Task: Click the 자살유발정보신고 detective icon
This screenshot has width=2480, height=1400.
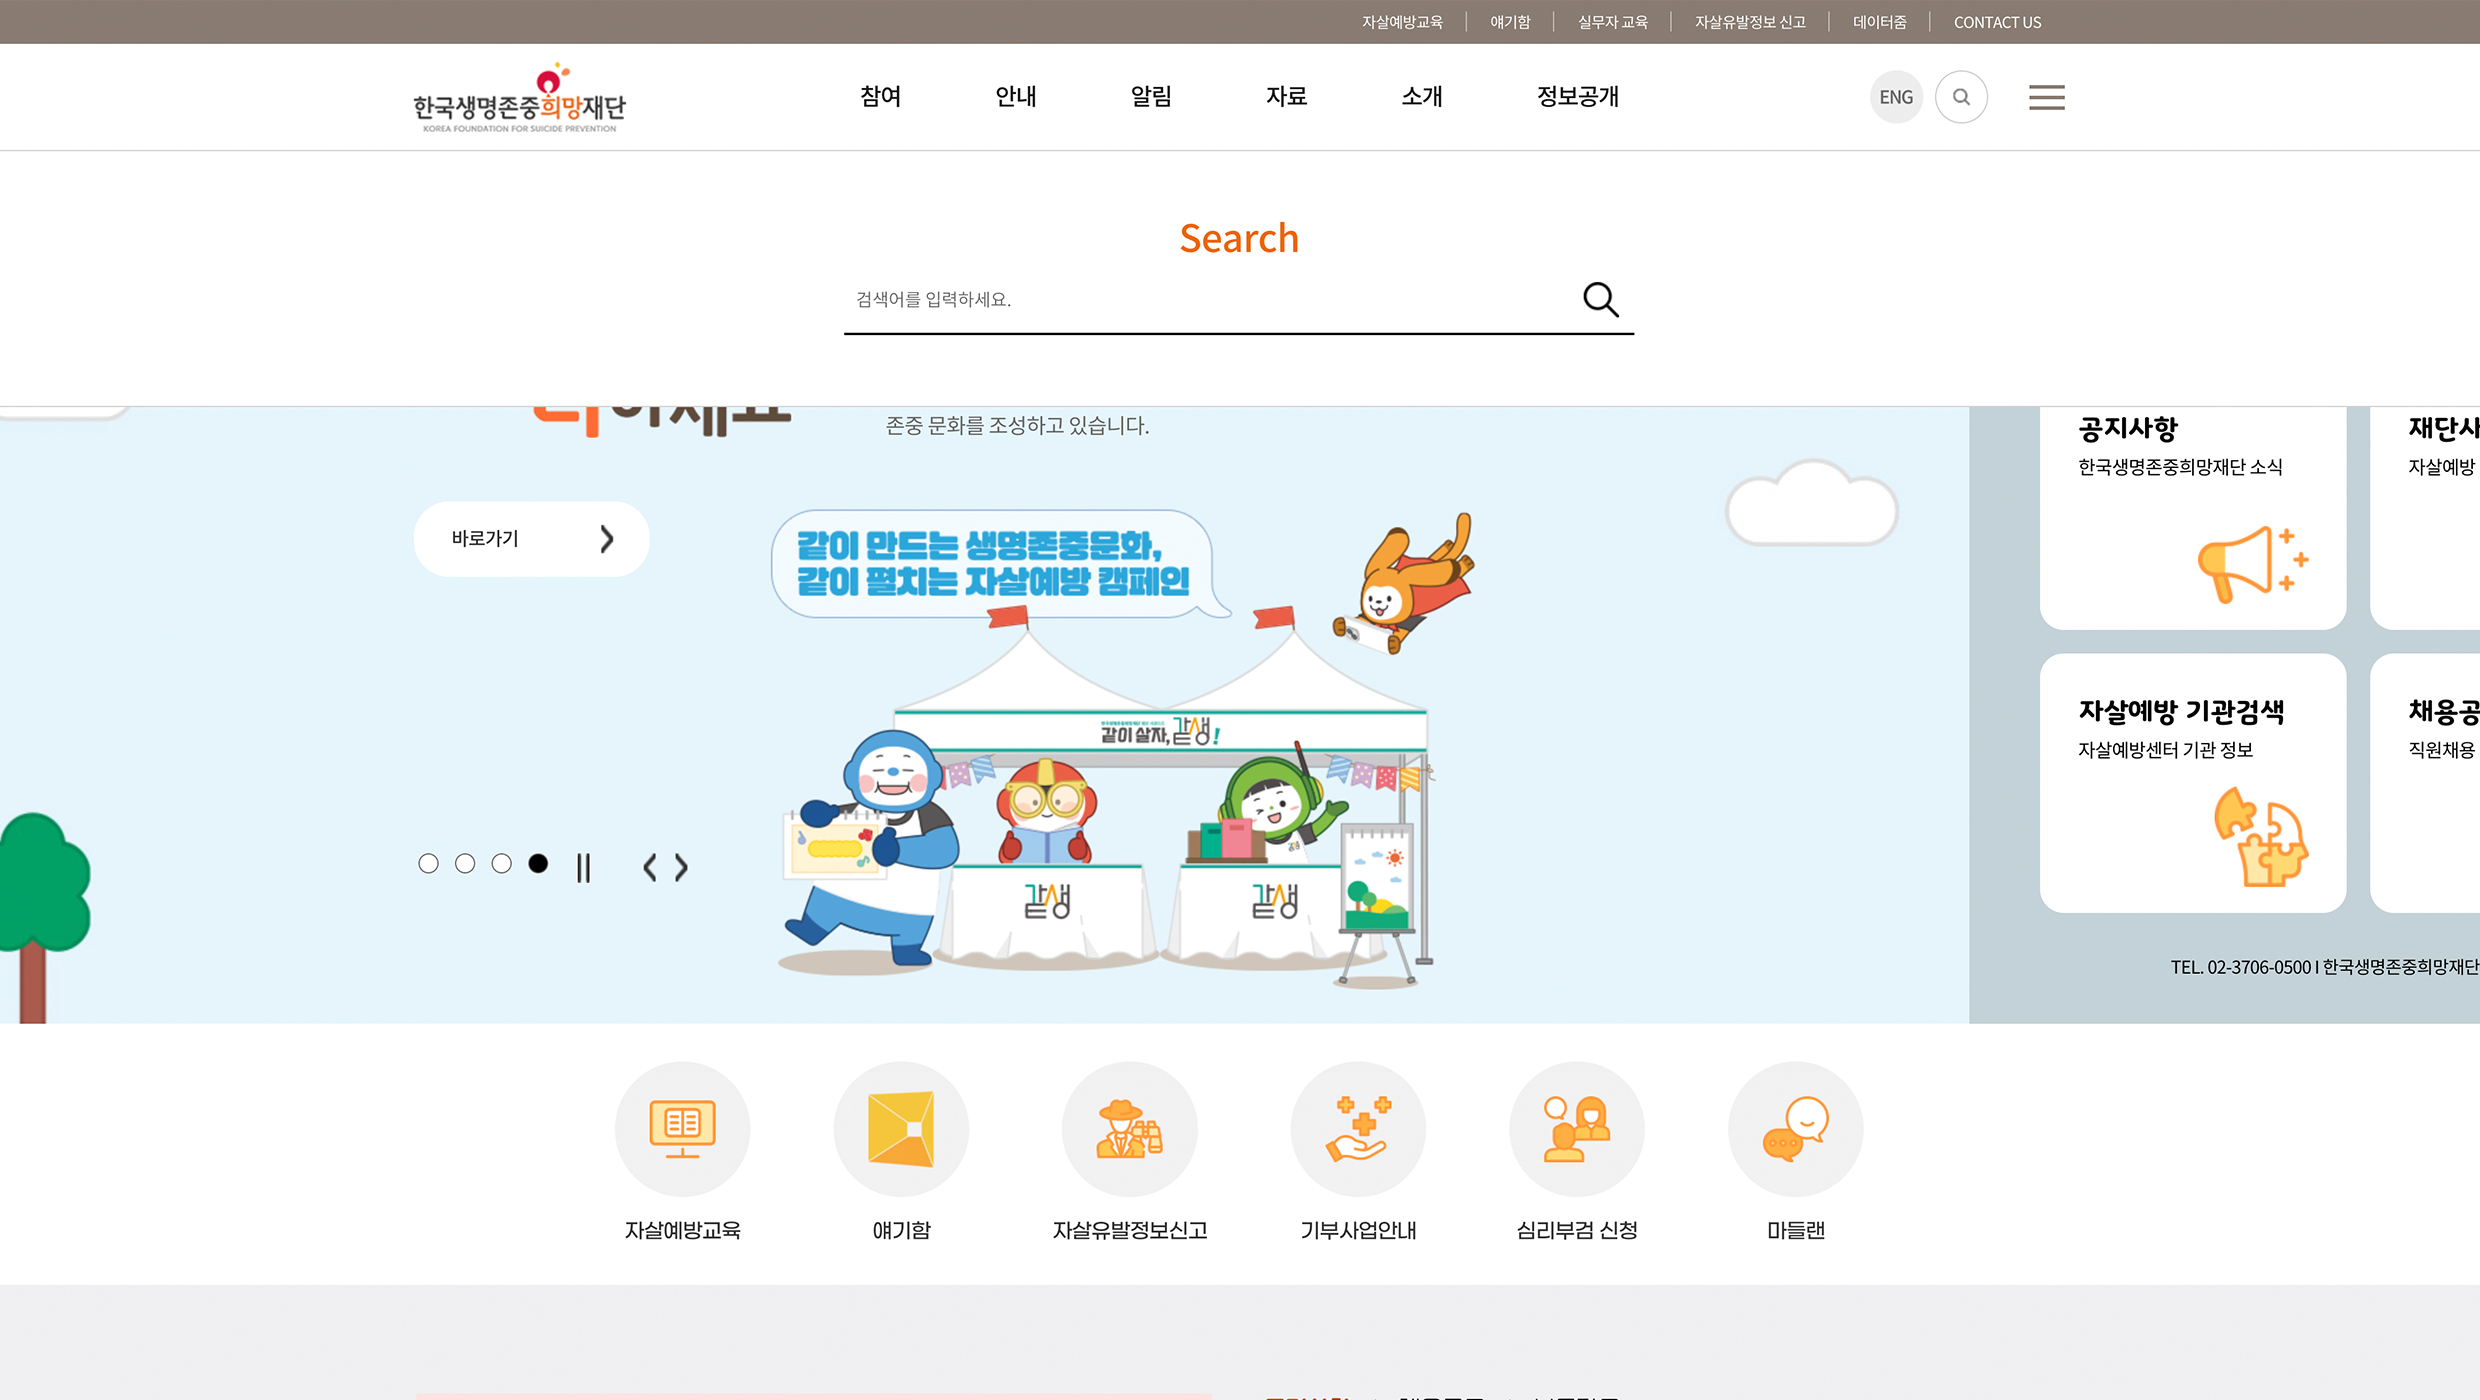Action: click(1129, 1128)
